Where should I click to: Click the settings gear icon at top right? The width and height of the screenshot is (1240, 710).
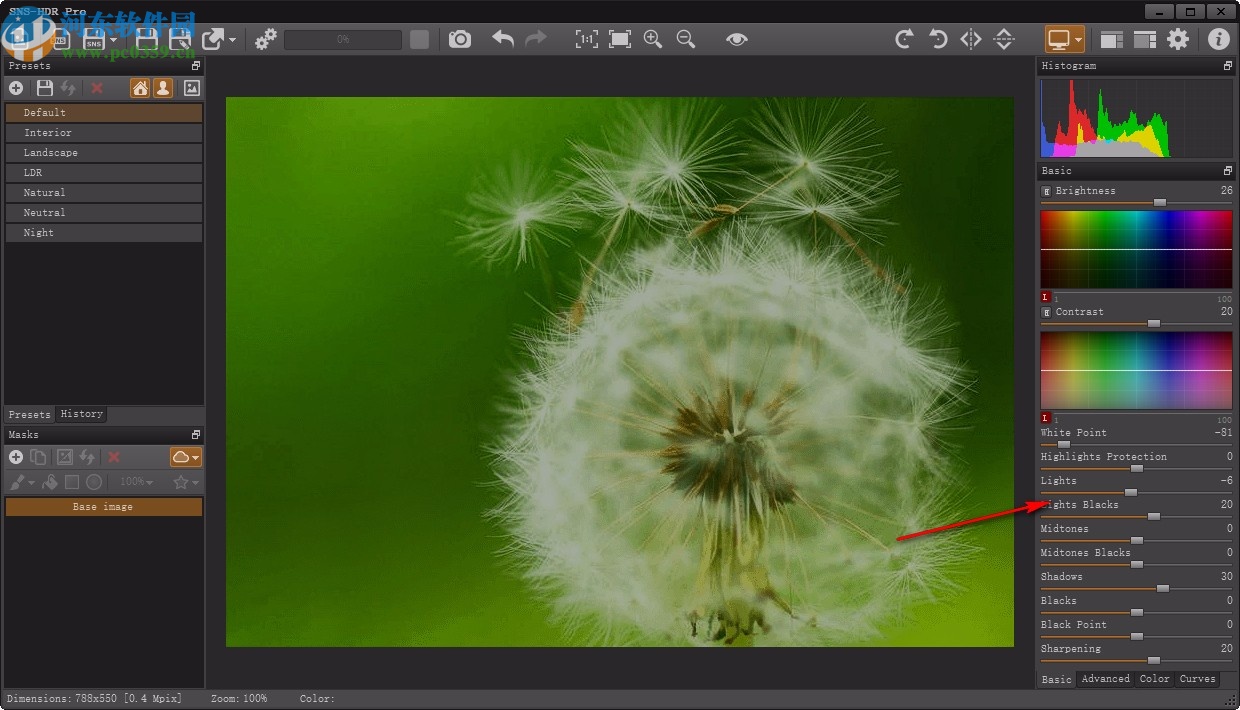click(x=1178, y=39)
